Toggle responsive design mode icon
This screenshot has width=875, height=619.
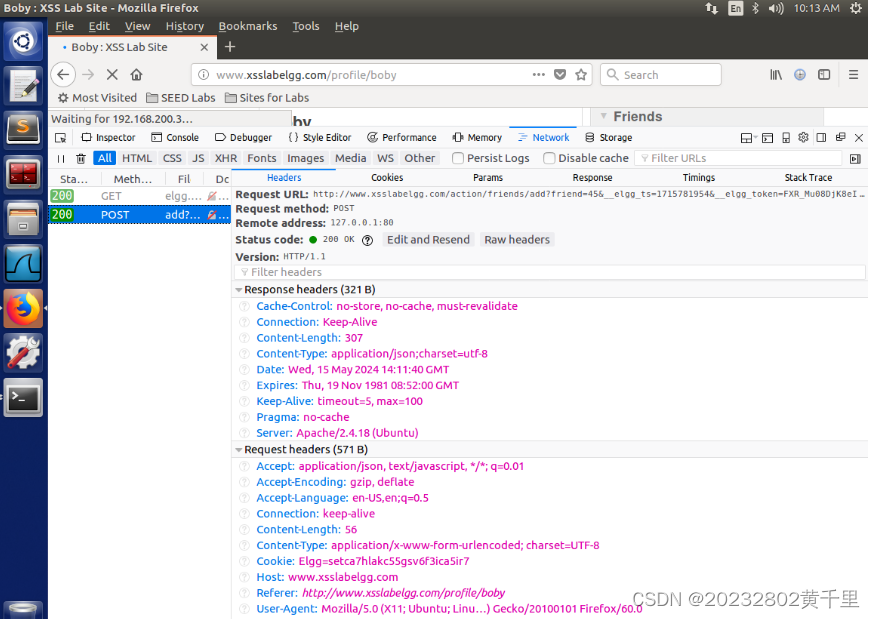[x=786, y=137]
